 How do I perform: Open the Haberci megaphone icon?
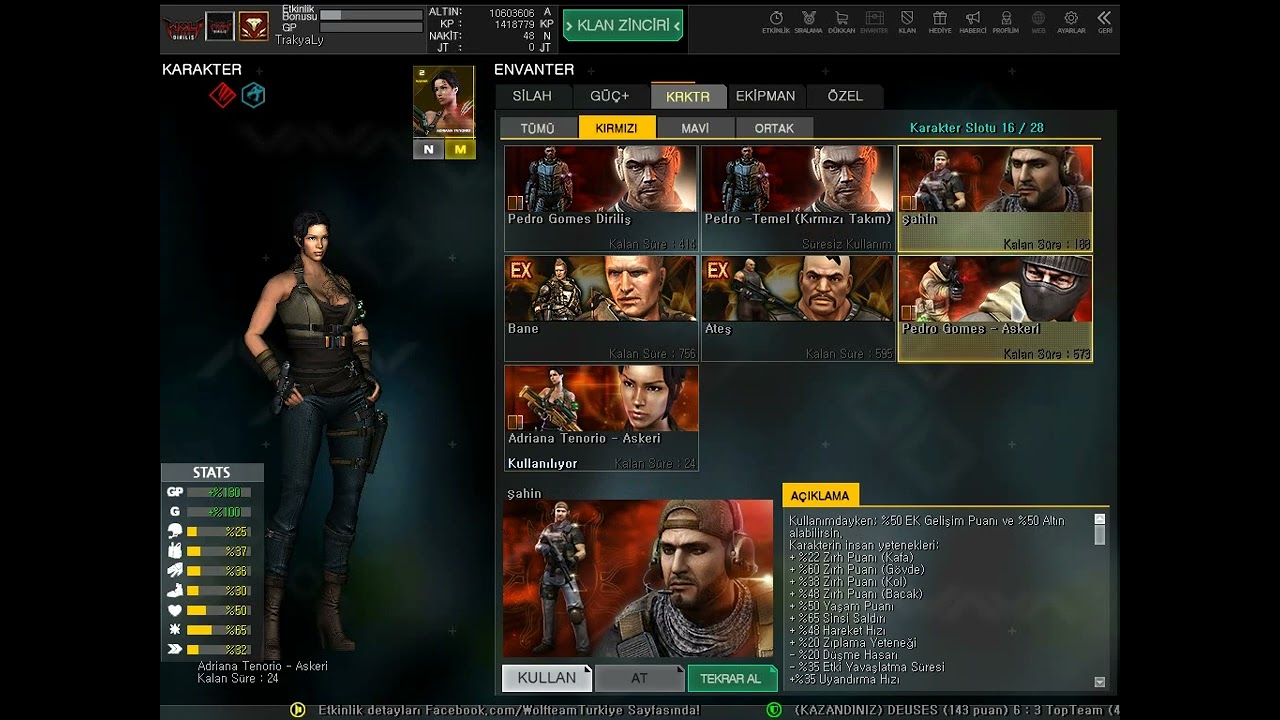click(x=973, y=22)
